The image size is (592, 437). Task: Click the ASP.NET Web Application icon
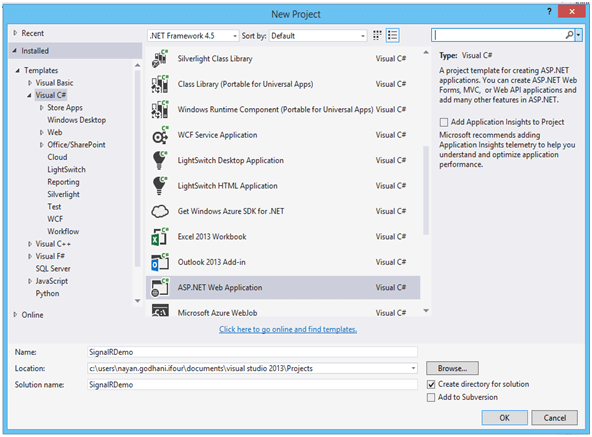[x=160, y=287]
